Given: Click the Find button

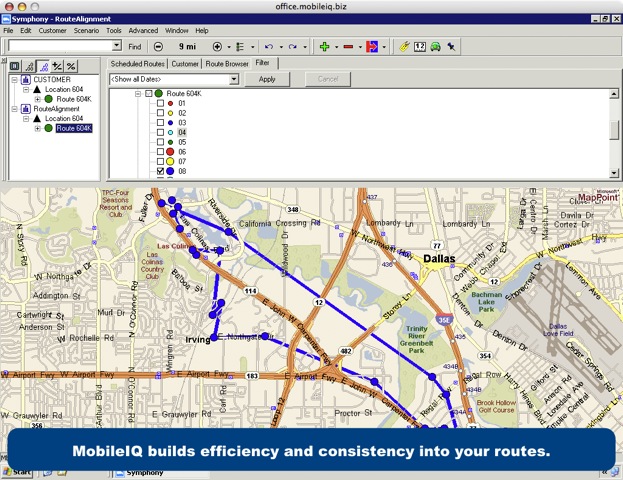Looking at the screenshot, I should 134,46.
